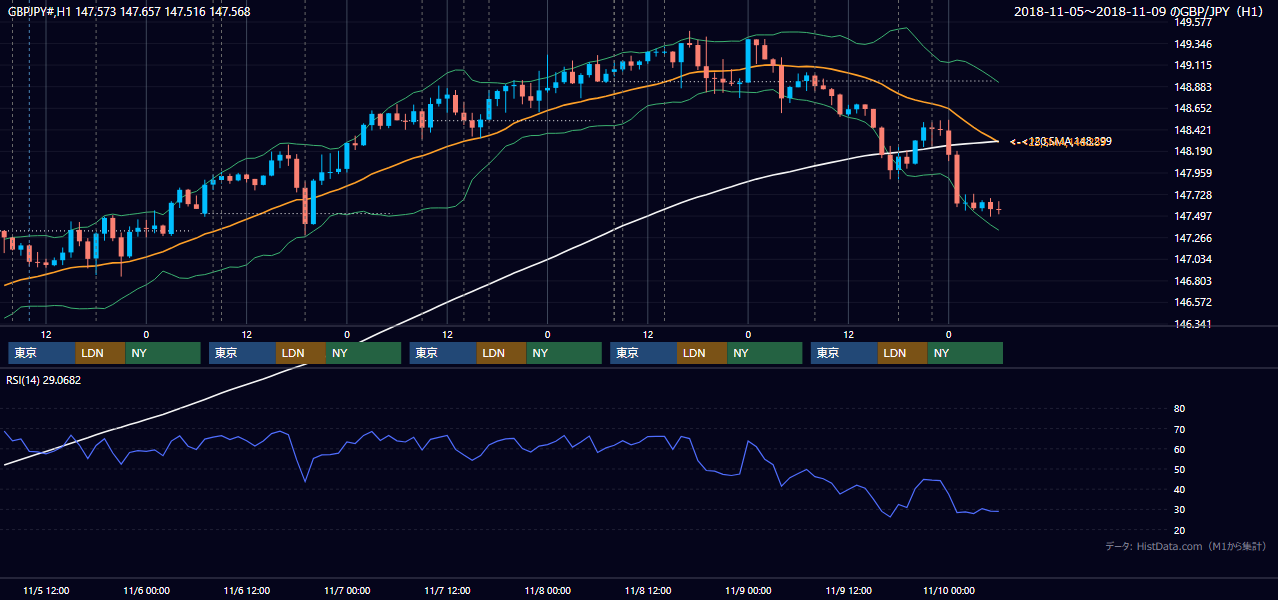Jump to the 11/8 00:00 time label
The height and width of the screenshot is (600, 1278).
(547, 590)
